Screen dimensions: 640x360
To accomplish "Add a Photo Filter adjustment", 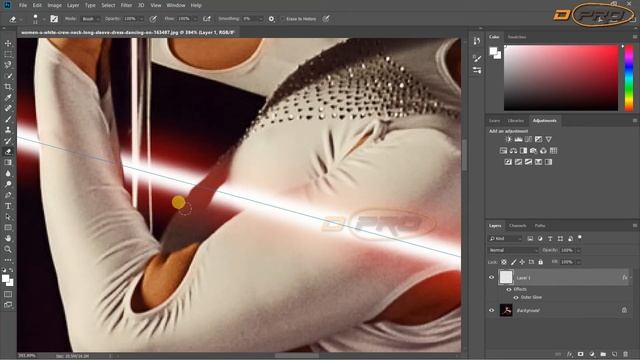I will (533, 151).
